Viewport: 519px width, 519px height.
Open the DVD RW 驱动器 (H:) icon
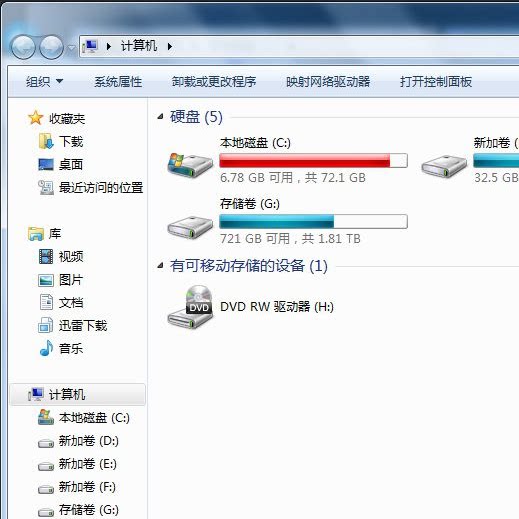tap(190, 307)
